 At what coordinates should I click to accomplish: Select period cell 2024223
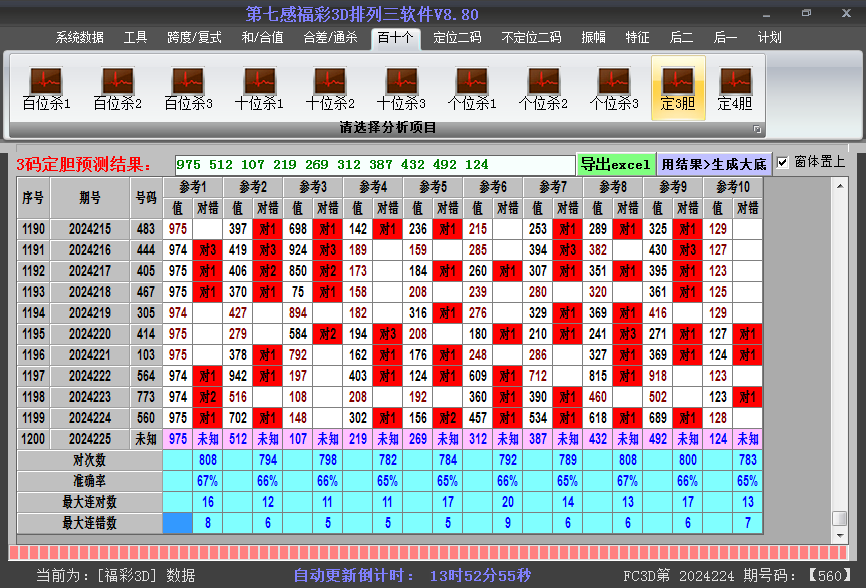click(x=89, y=397)
